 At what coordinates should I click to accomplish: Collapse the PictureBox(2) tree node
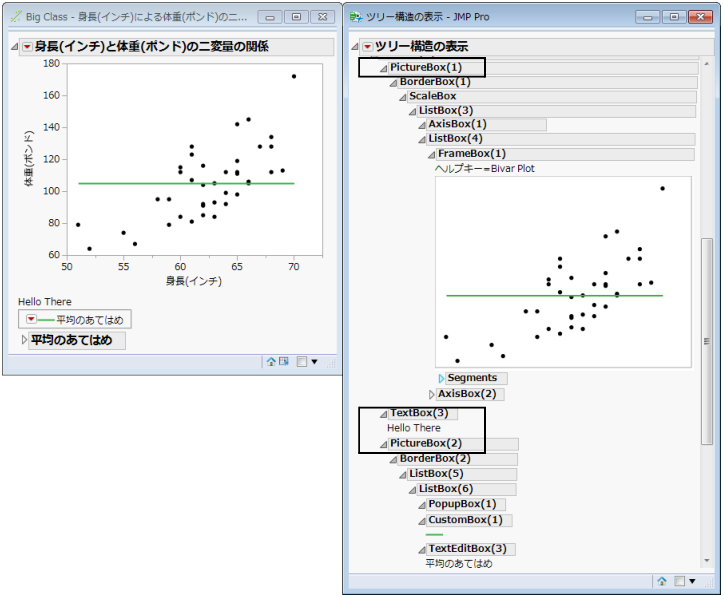coord(383,445)
